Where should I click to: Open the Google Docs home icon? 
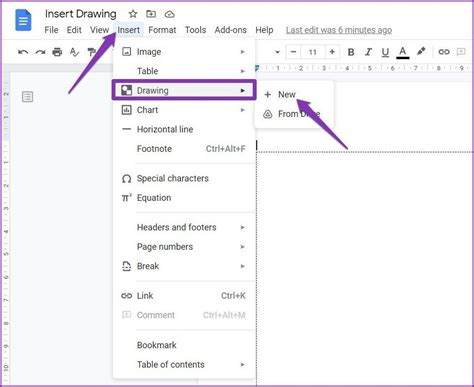point(23,20)
